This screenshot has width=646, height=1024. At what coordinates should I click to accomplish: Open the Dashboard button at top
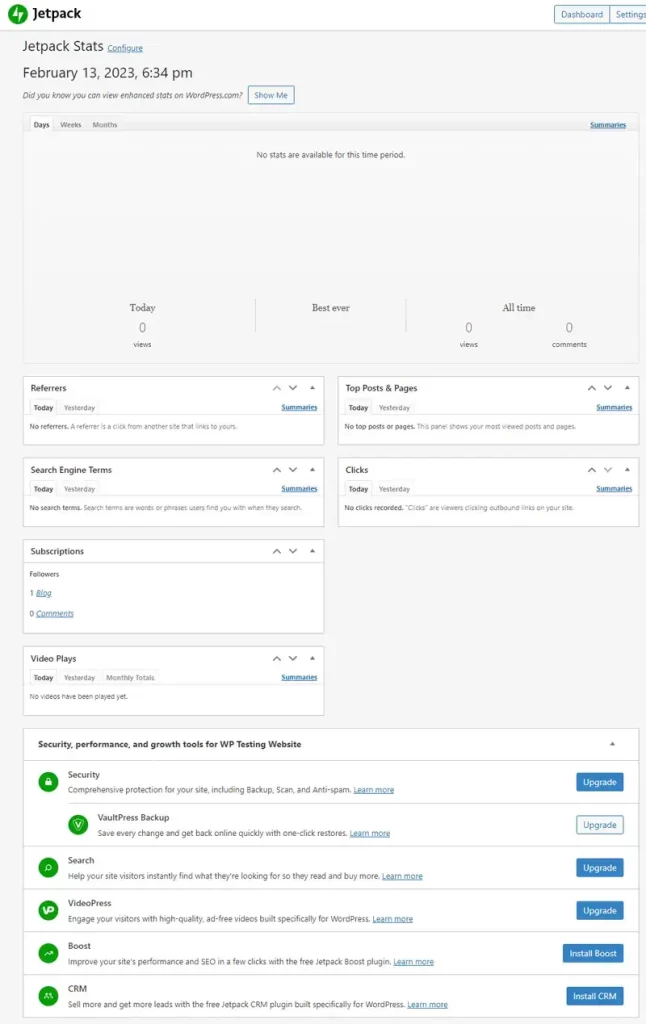tap(582, 14)
